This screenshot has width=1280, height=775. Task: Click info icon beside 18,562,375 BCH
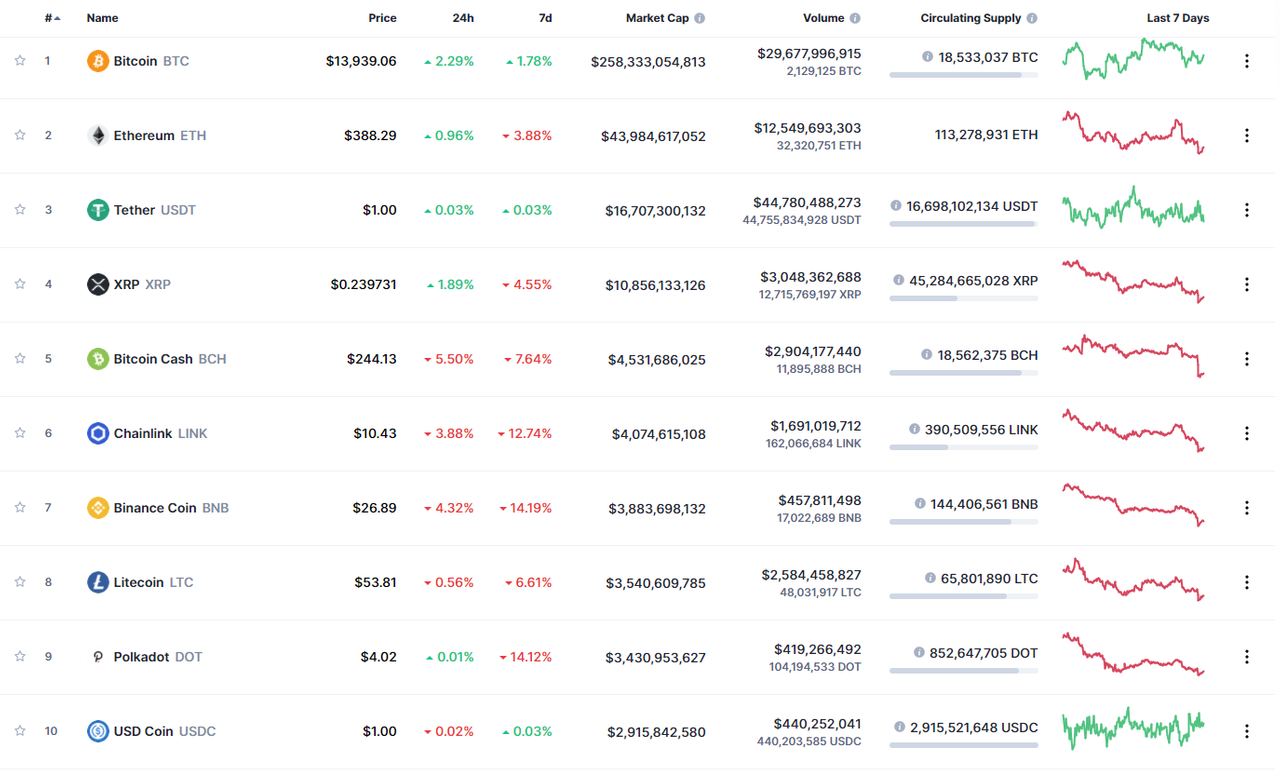[927, 355]
